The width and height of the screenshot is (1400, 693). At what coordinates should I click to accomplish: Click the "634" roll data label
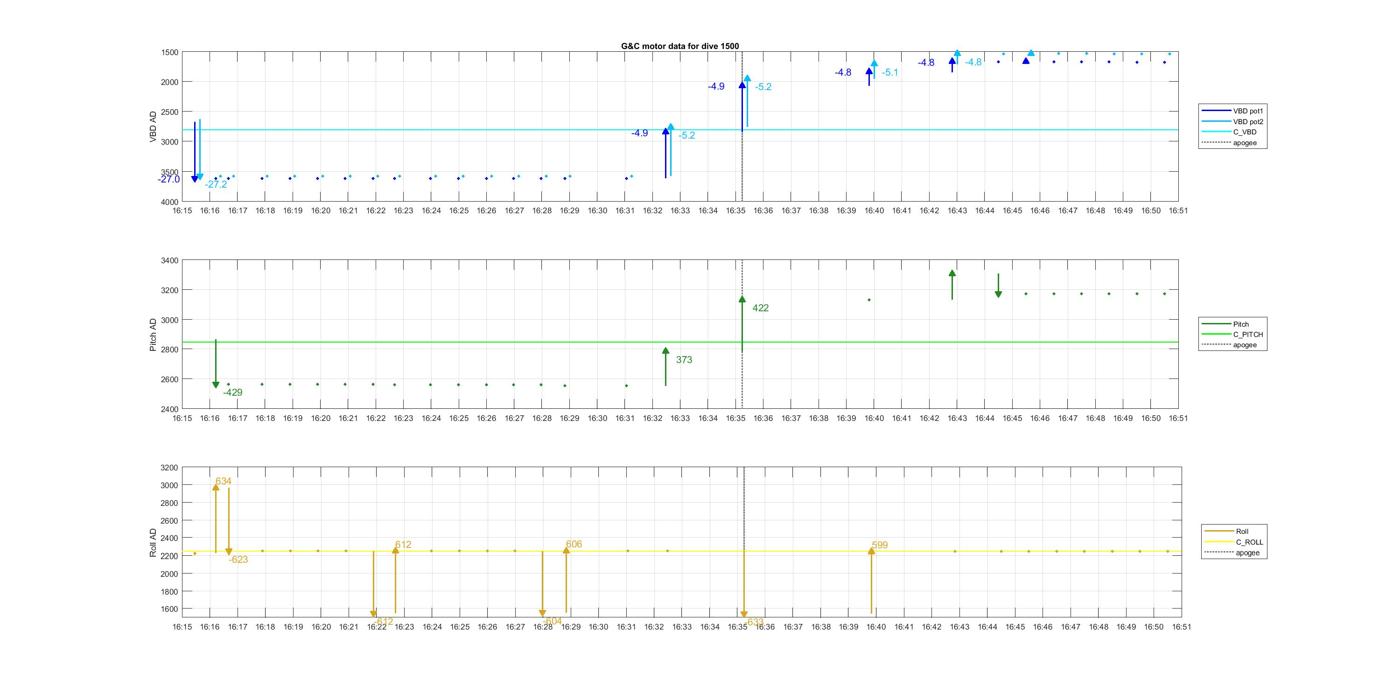point(223,481)
